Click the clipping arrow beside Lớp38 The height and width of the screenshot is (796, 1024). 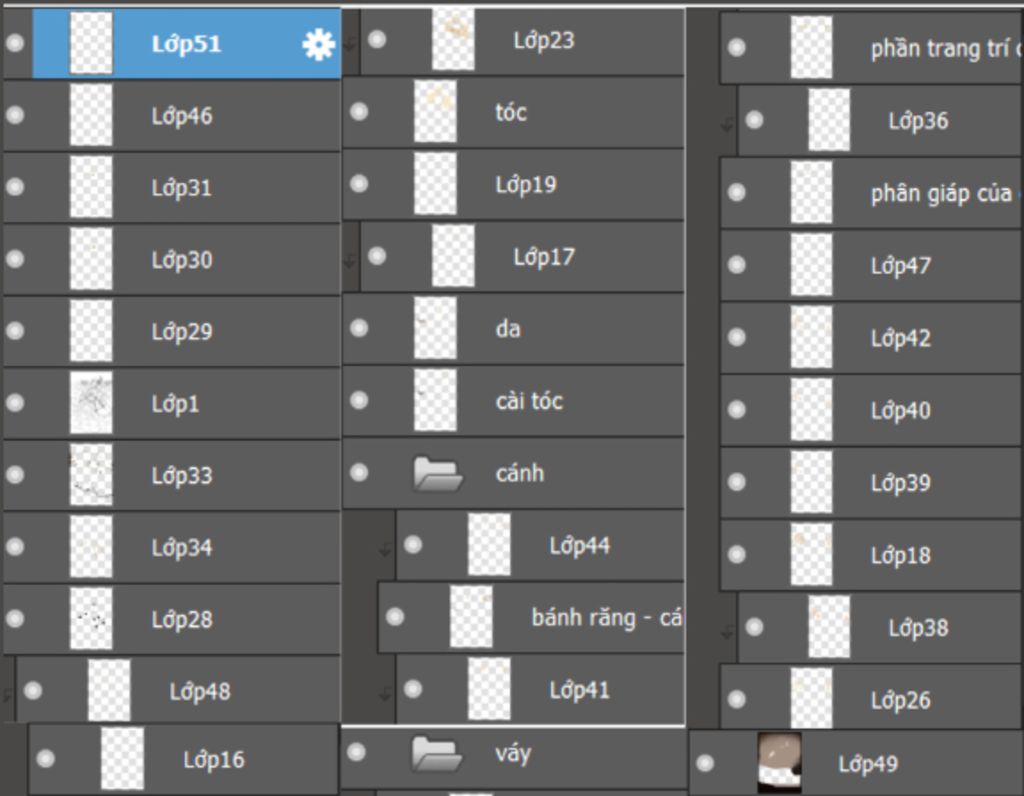pyautogui.click(x=727, y=632)
